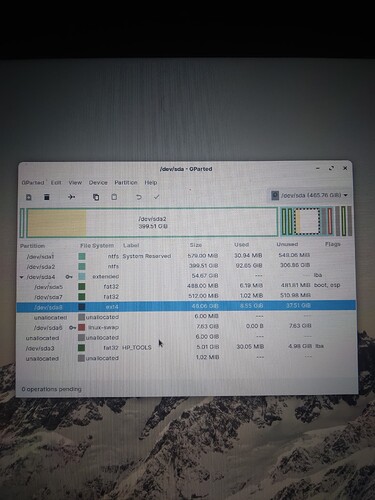Sort by the Size column header
Image resolution: width=375 pixels, height=500 pixels.
pyautogui.click(x=196, y=245)
